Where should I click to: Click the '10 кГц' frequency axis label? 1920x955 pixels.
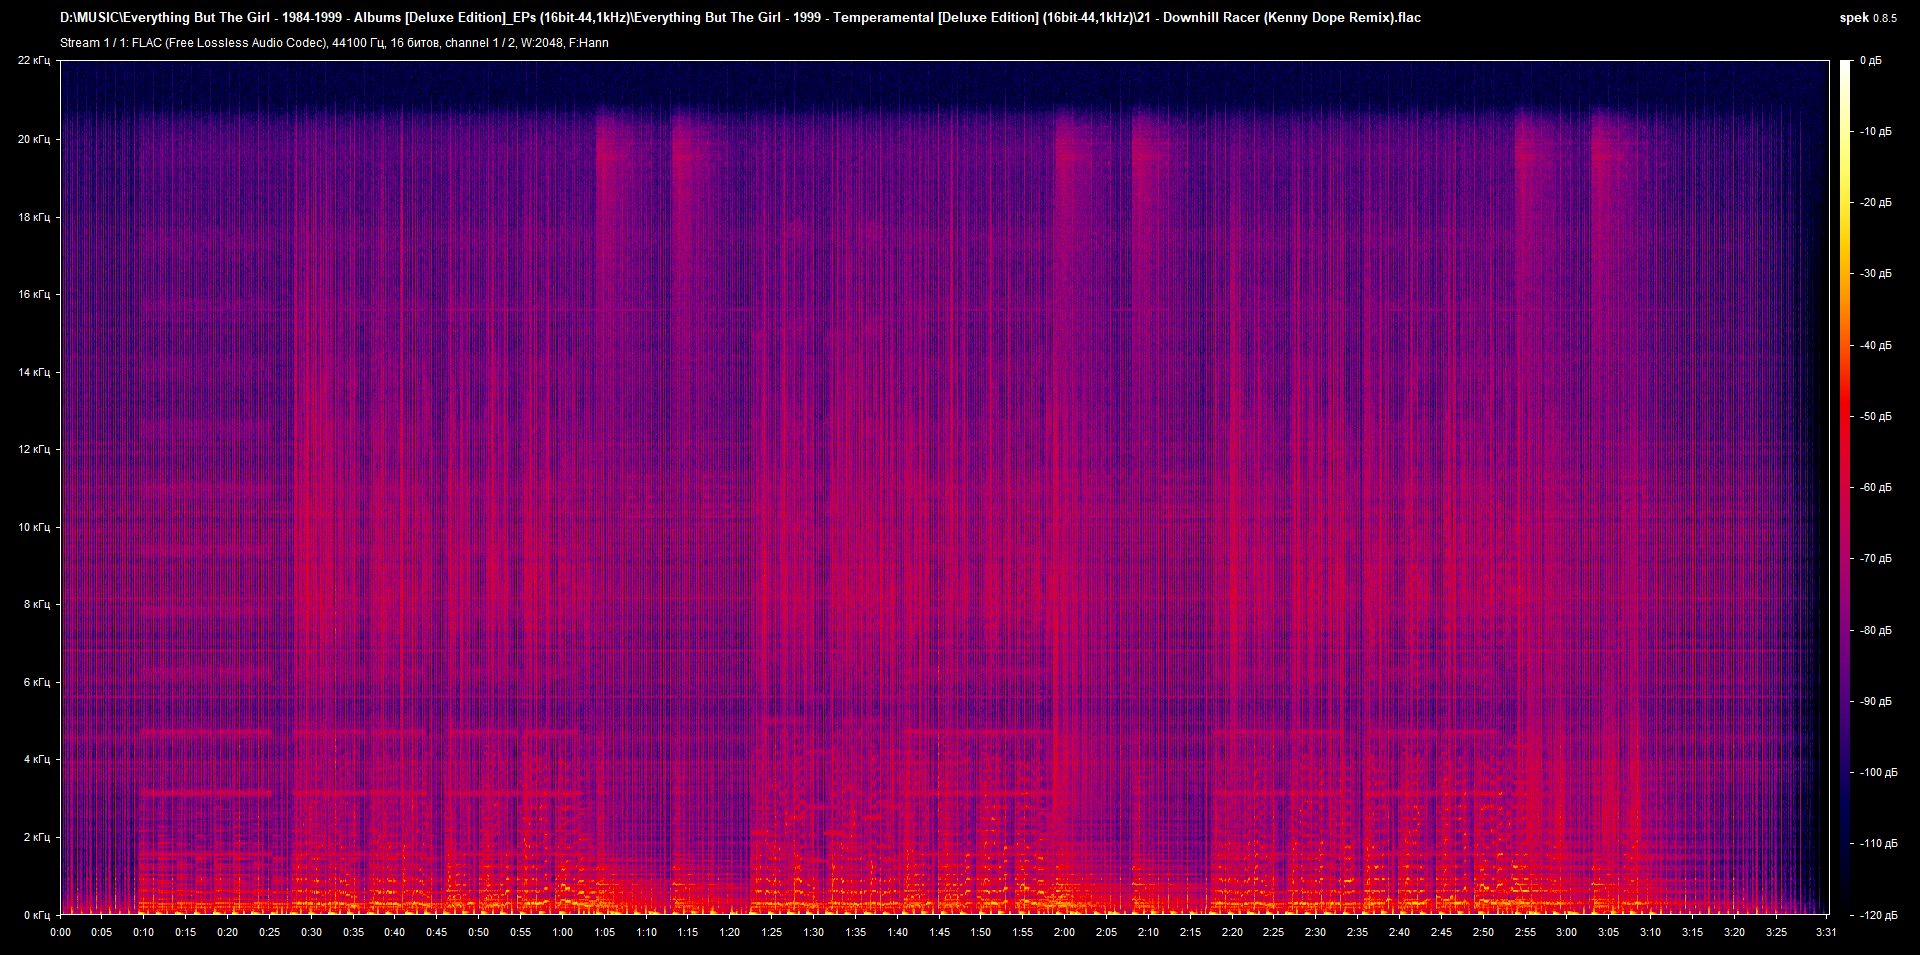pyautogui.click(x=34, y=527)
